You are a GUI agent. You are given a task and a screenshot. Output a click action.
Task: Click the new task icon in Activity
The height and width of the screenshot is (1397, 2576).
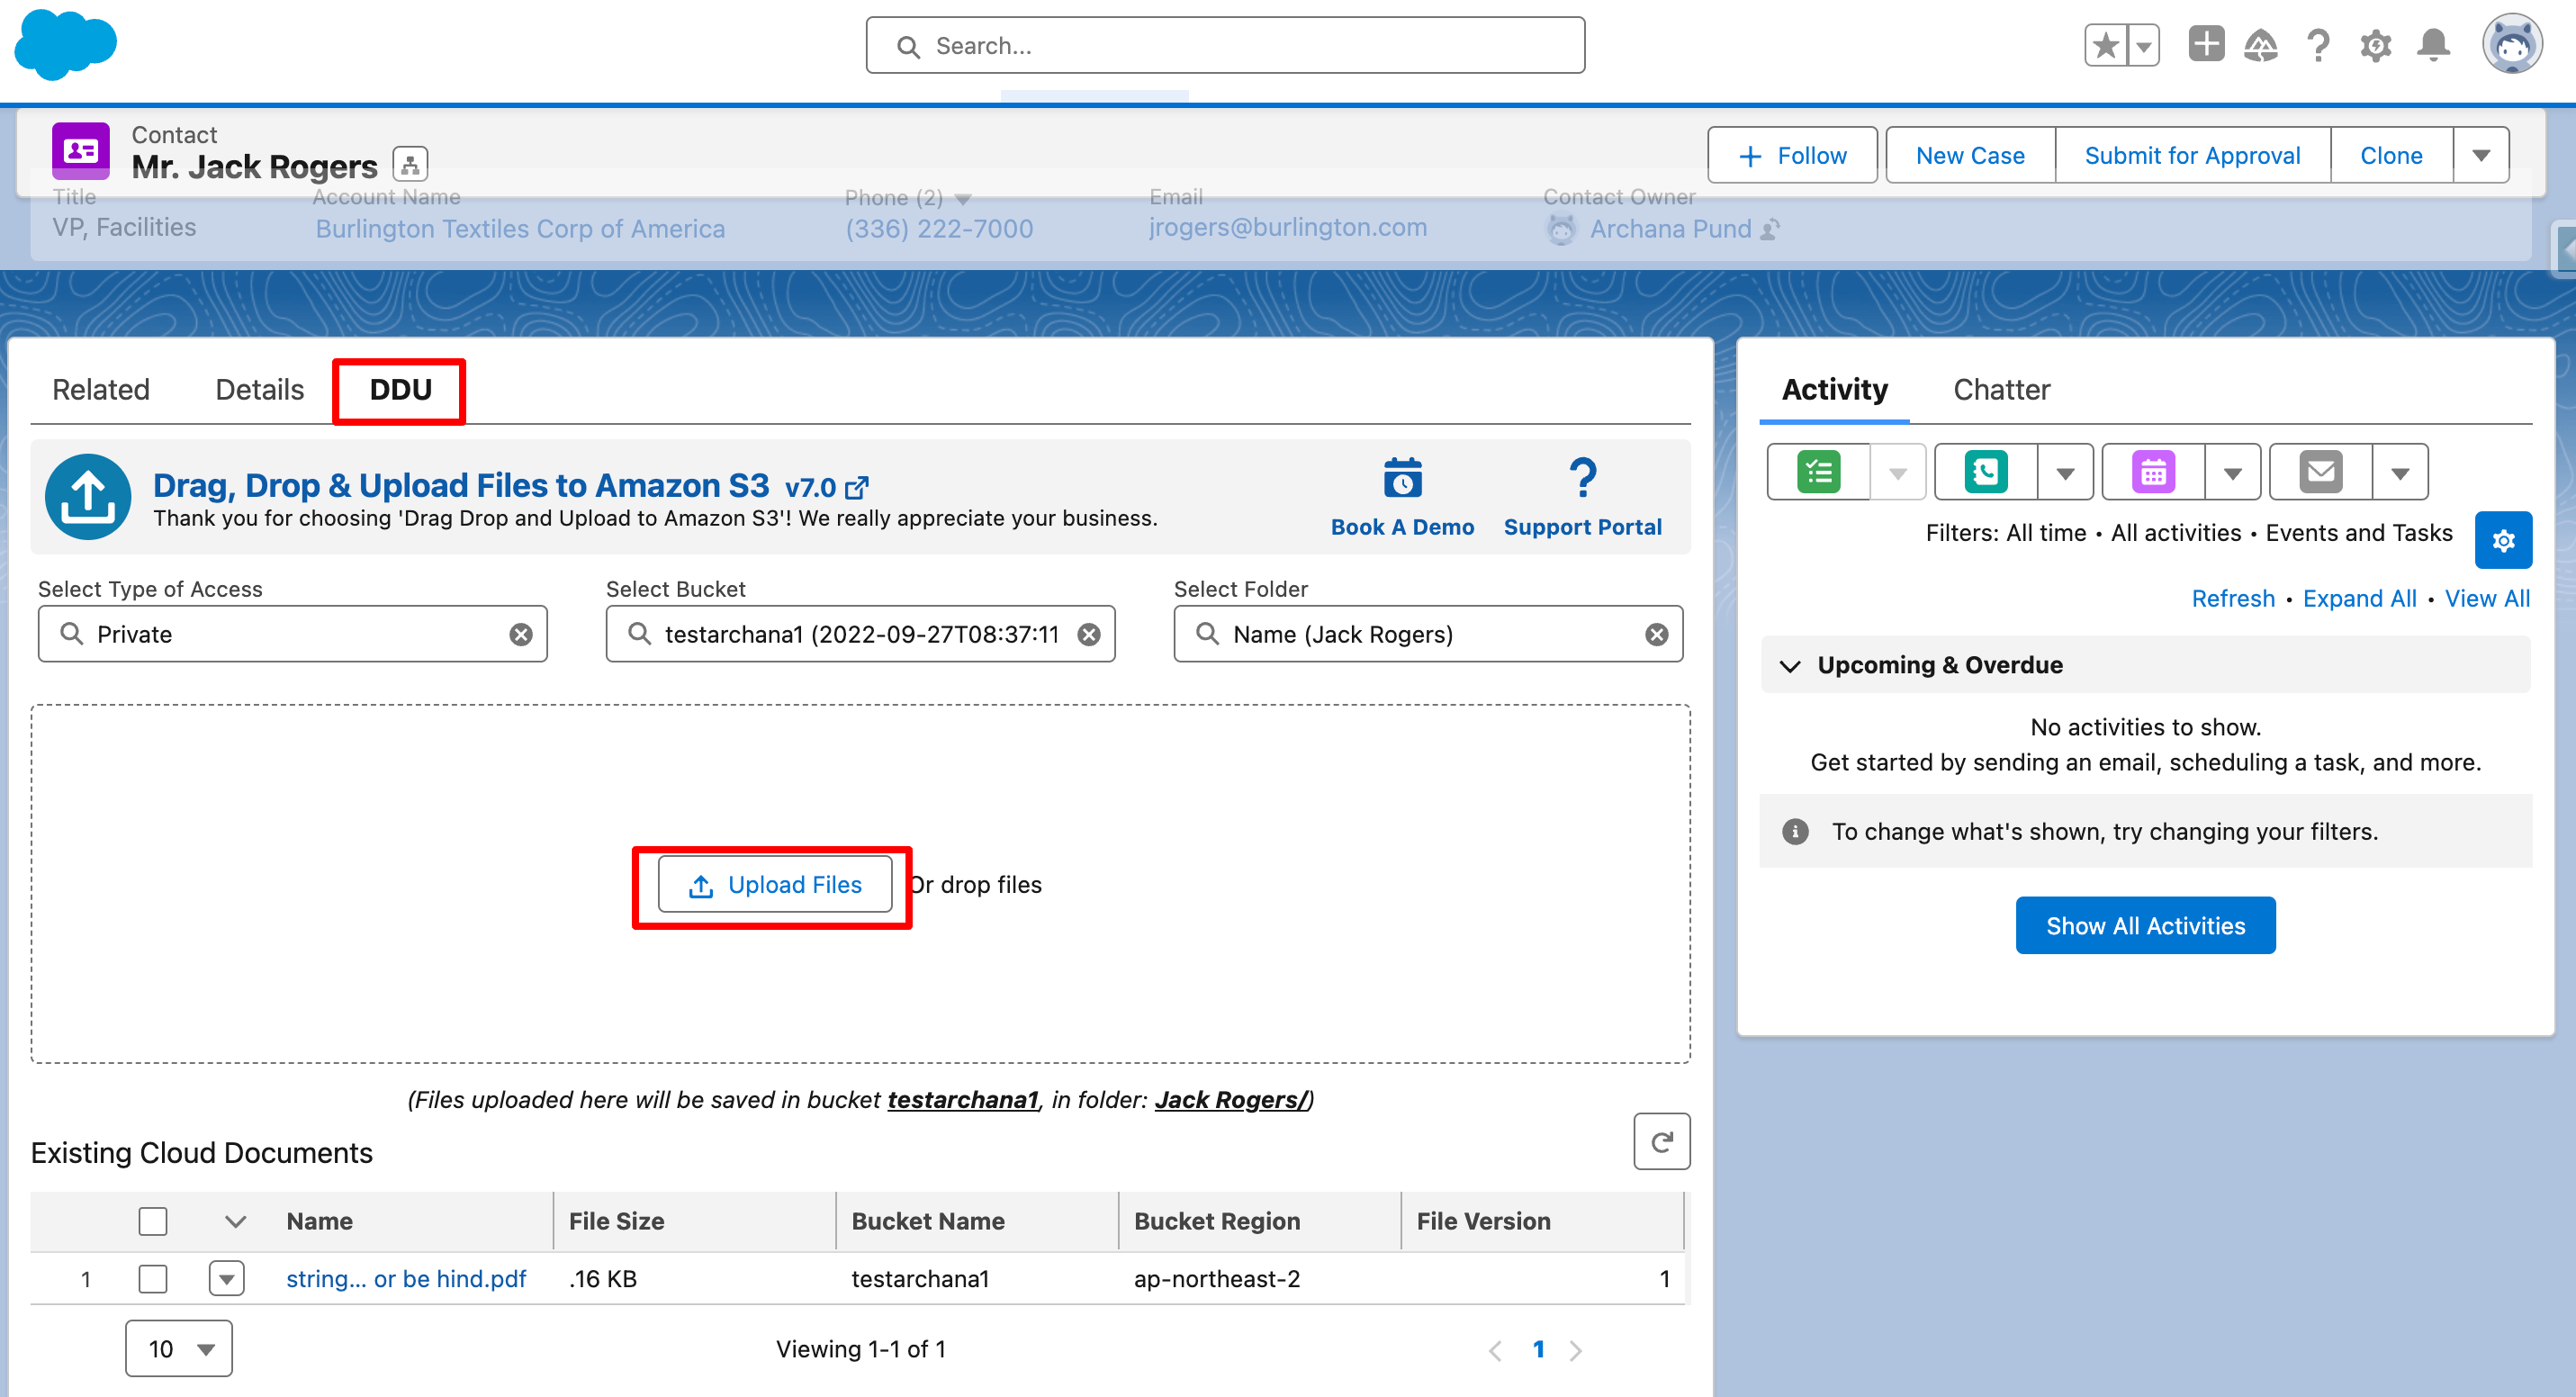(1818, 472)
